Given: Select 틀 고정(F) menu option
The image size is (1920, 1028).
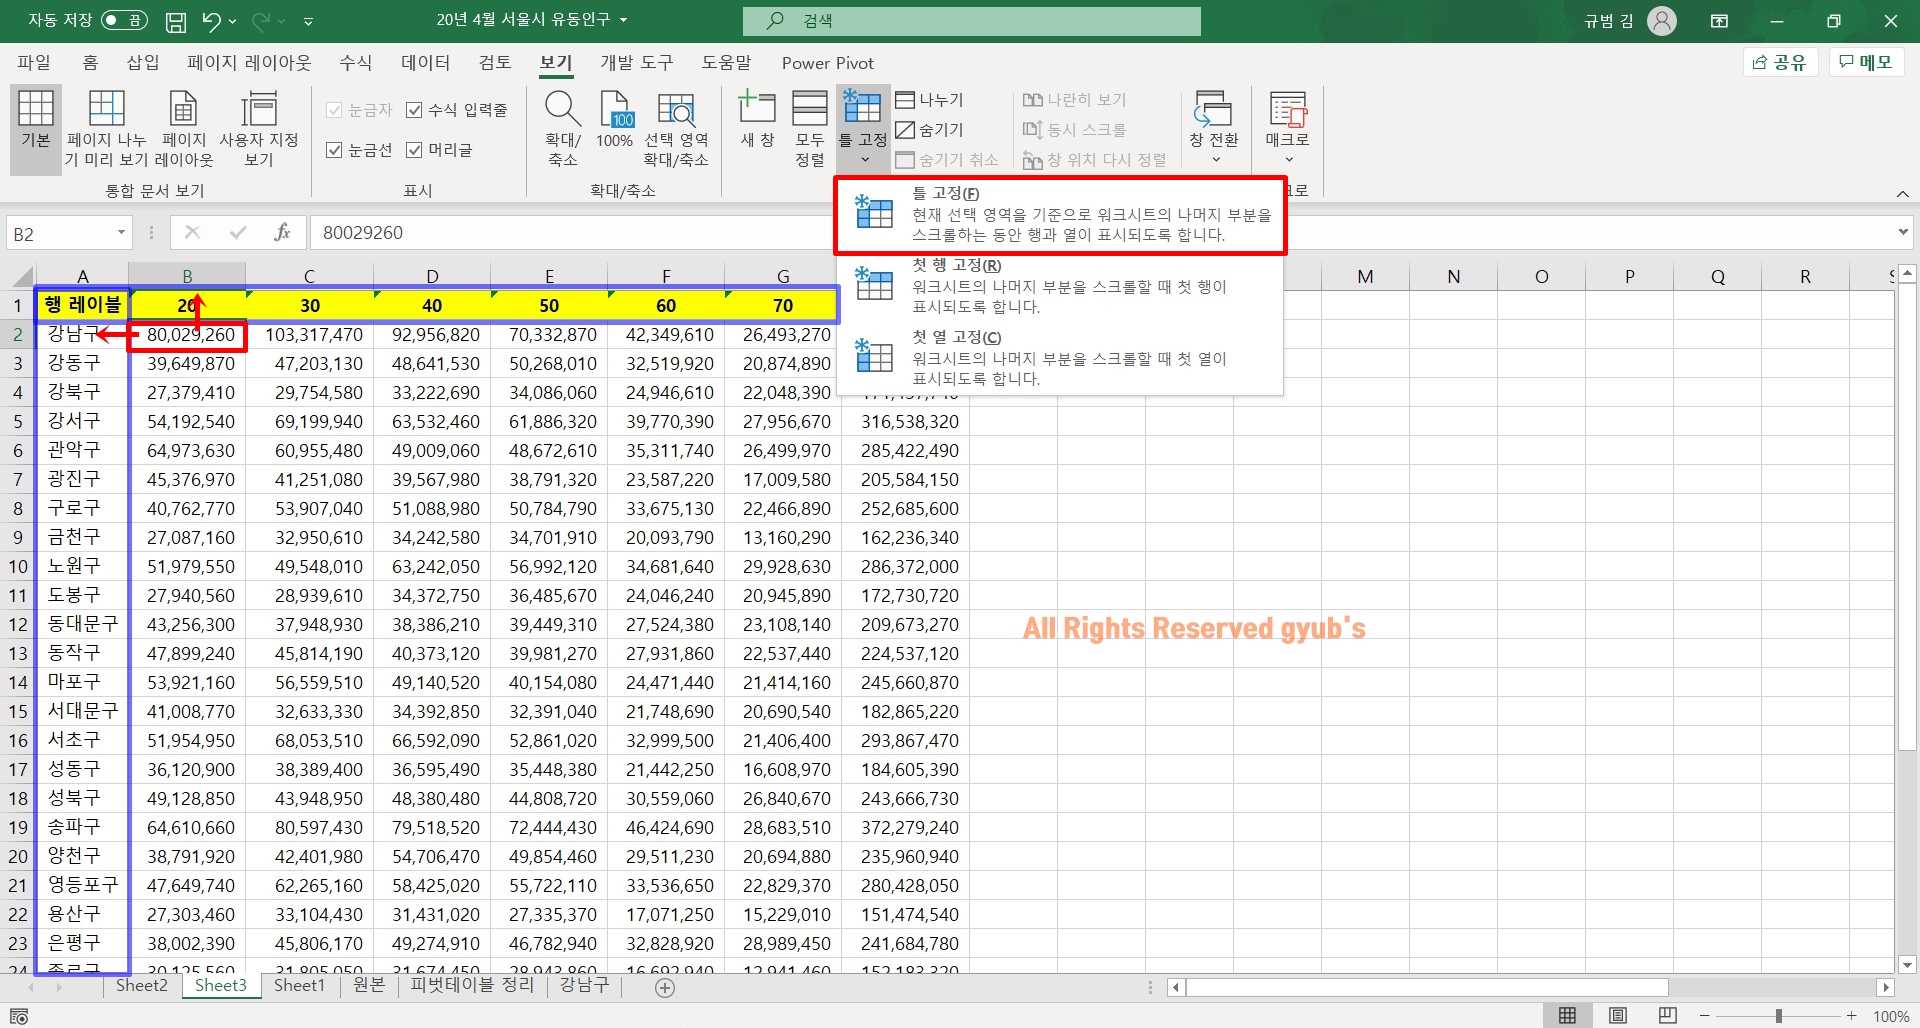Looking at the screenshot, I should [x=1060, y=214].
